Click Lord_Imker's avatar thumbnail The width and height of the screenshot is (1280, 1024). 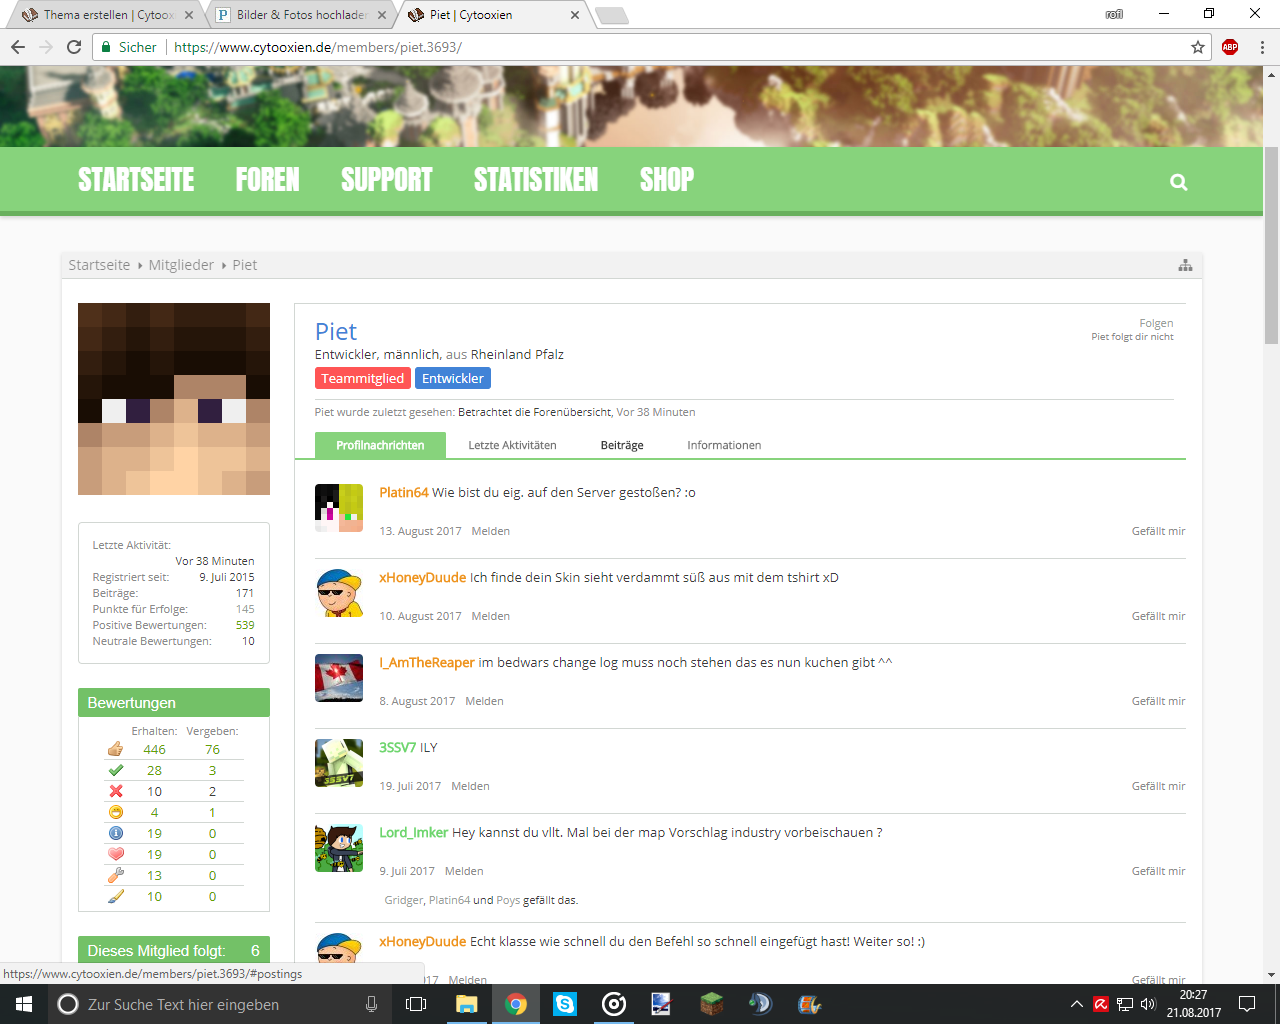(339, 848)
